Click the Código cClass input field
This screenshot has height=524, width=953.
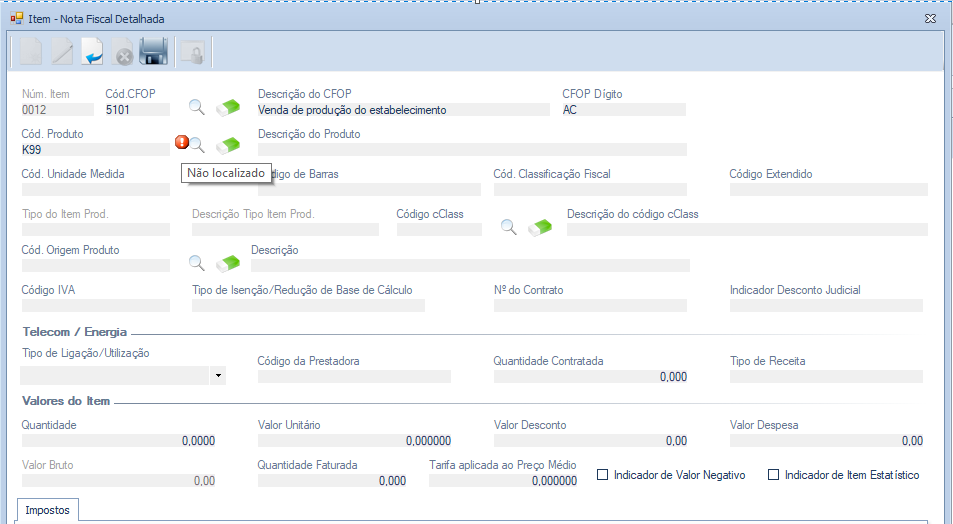click(439, 230)
